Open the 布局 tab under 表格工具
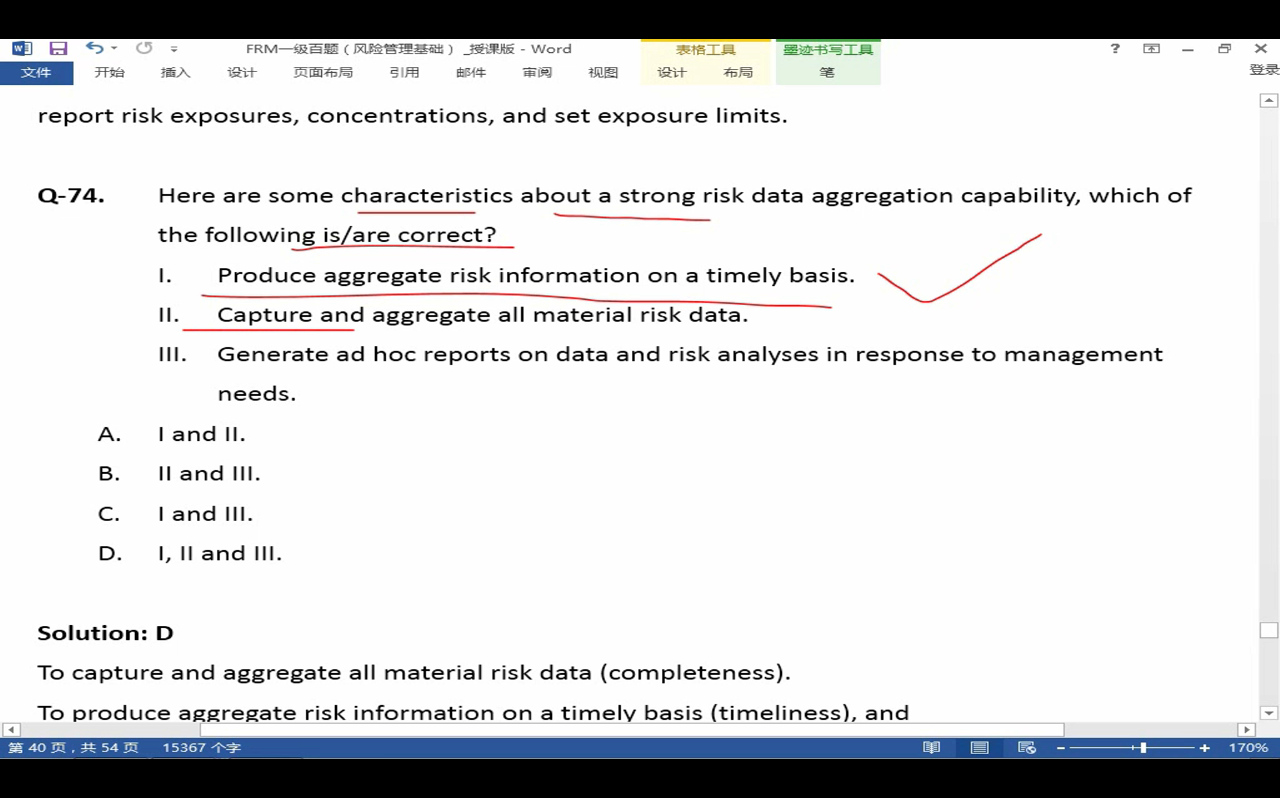The width and height of the screenshot is (1280, 798). coord(738,73)
